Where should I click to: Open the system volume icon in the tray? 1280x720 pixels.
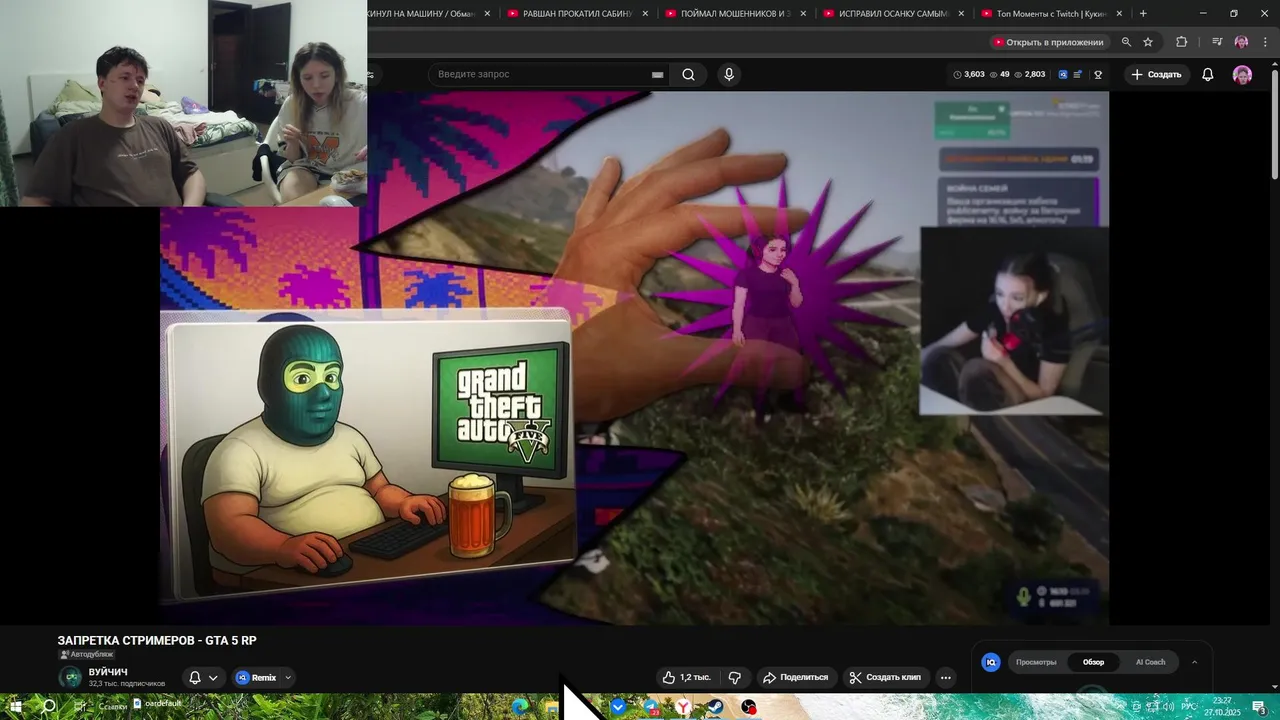pos(1168,707)
